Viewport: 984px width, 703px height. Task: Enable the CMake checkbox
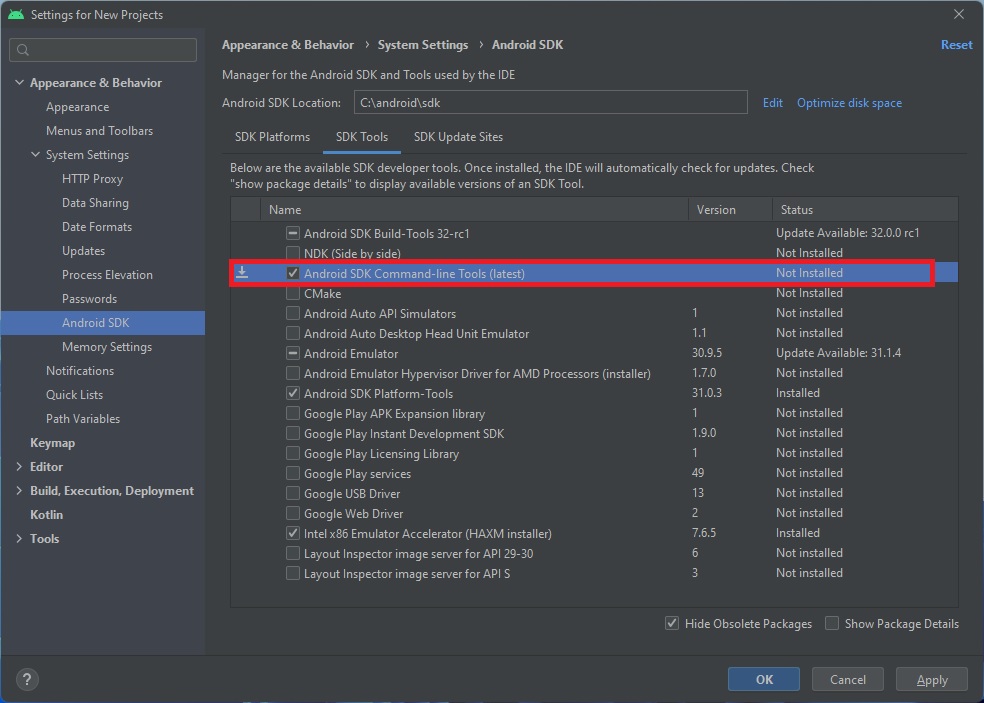[292, 294]
